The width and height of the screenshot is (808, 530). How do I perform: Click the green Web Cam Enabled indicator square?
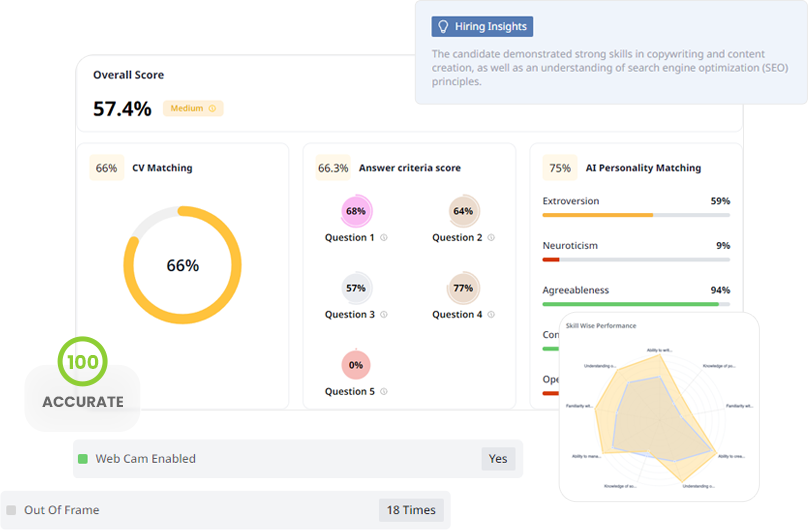tap(83, 459)
